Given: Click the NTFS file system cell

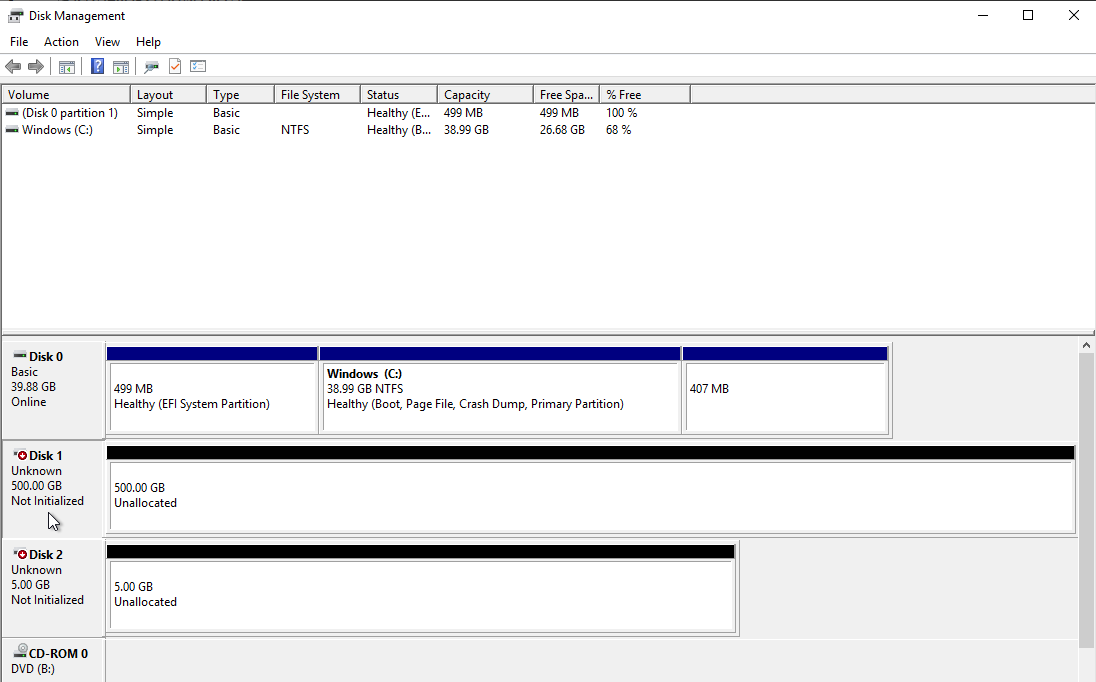Looking at the screenshot, I should [295, 130].
